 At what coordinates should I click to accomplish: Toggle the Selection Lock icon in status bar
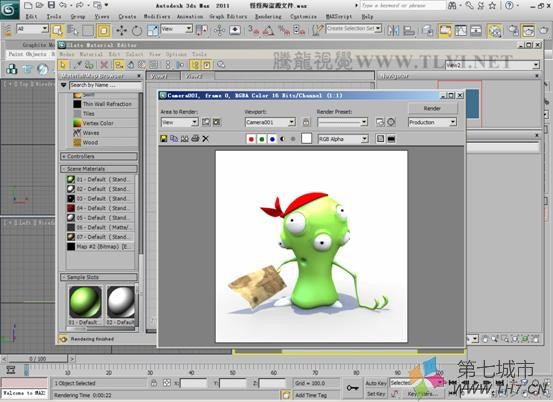[x=154, y=383]
